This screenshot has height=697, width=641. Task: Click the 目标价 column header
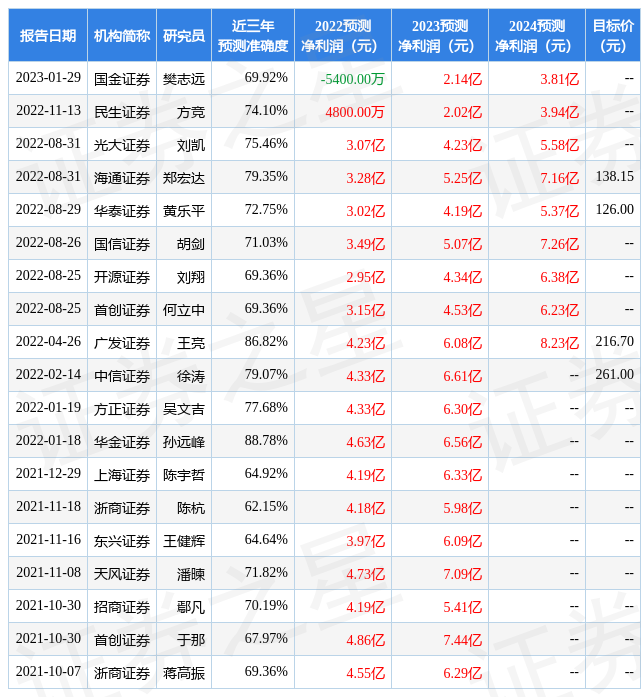(x=613, y=35)
